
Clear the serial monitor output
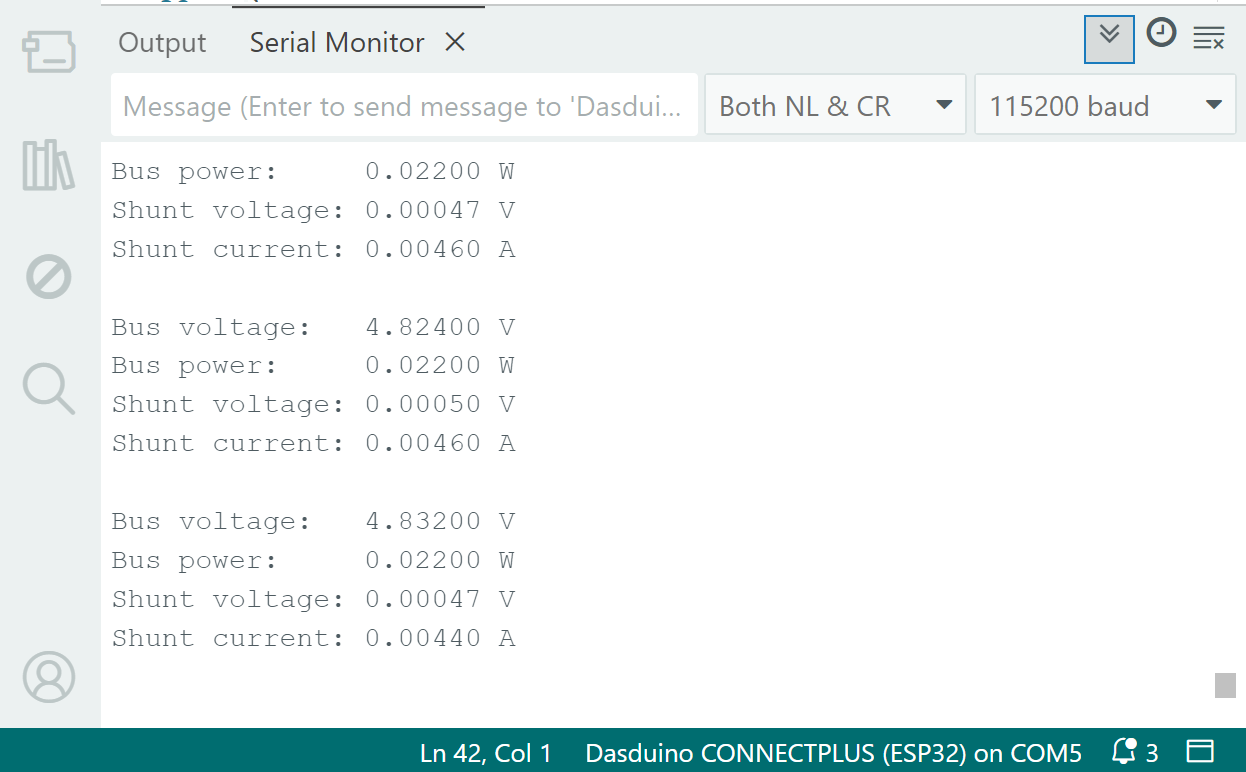[x=1209, y=39]
